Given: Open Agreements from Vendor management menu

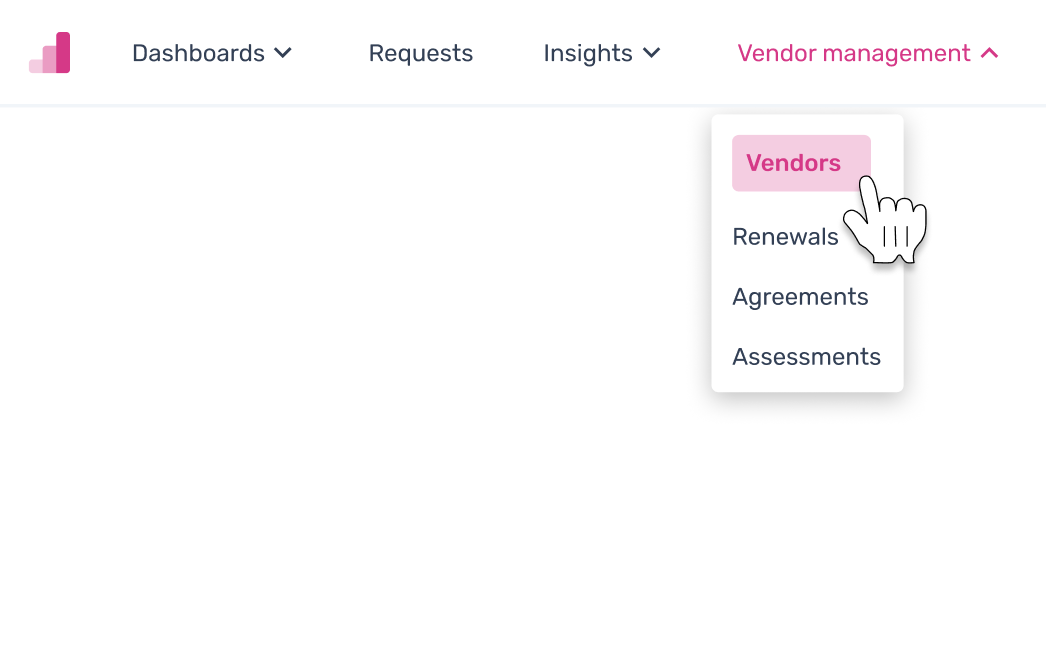Looking at the screenshot, I should pyautogui.click(x=801, y=297).
